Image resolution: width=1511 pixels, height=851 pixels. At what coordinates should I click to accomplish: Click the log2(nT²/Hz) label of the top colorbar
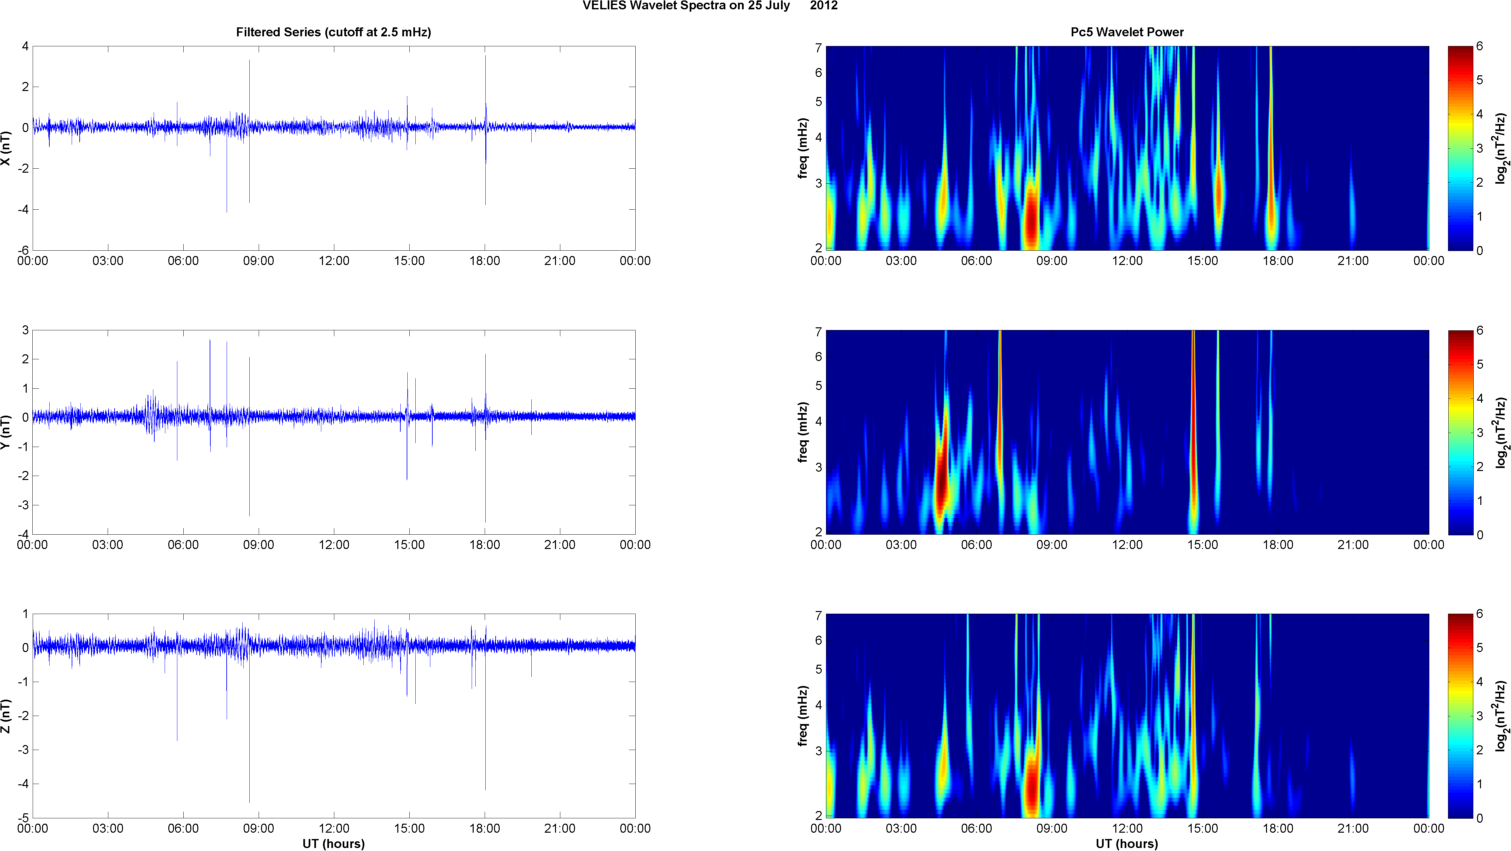point(1501,148)
